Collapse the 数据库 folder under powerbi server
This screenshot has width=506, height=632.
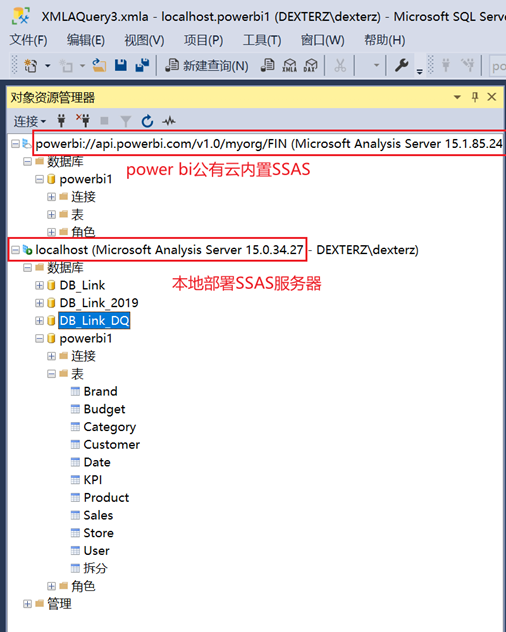pos(27,162)
